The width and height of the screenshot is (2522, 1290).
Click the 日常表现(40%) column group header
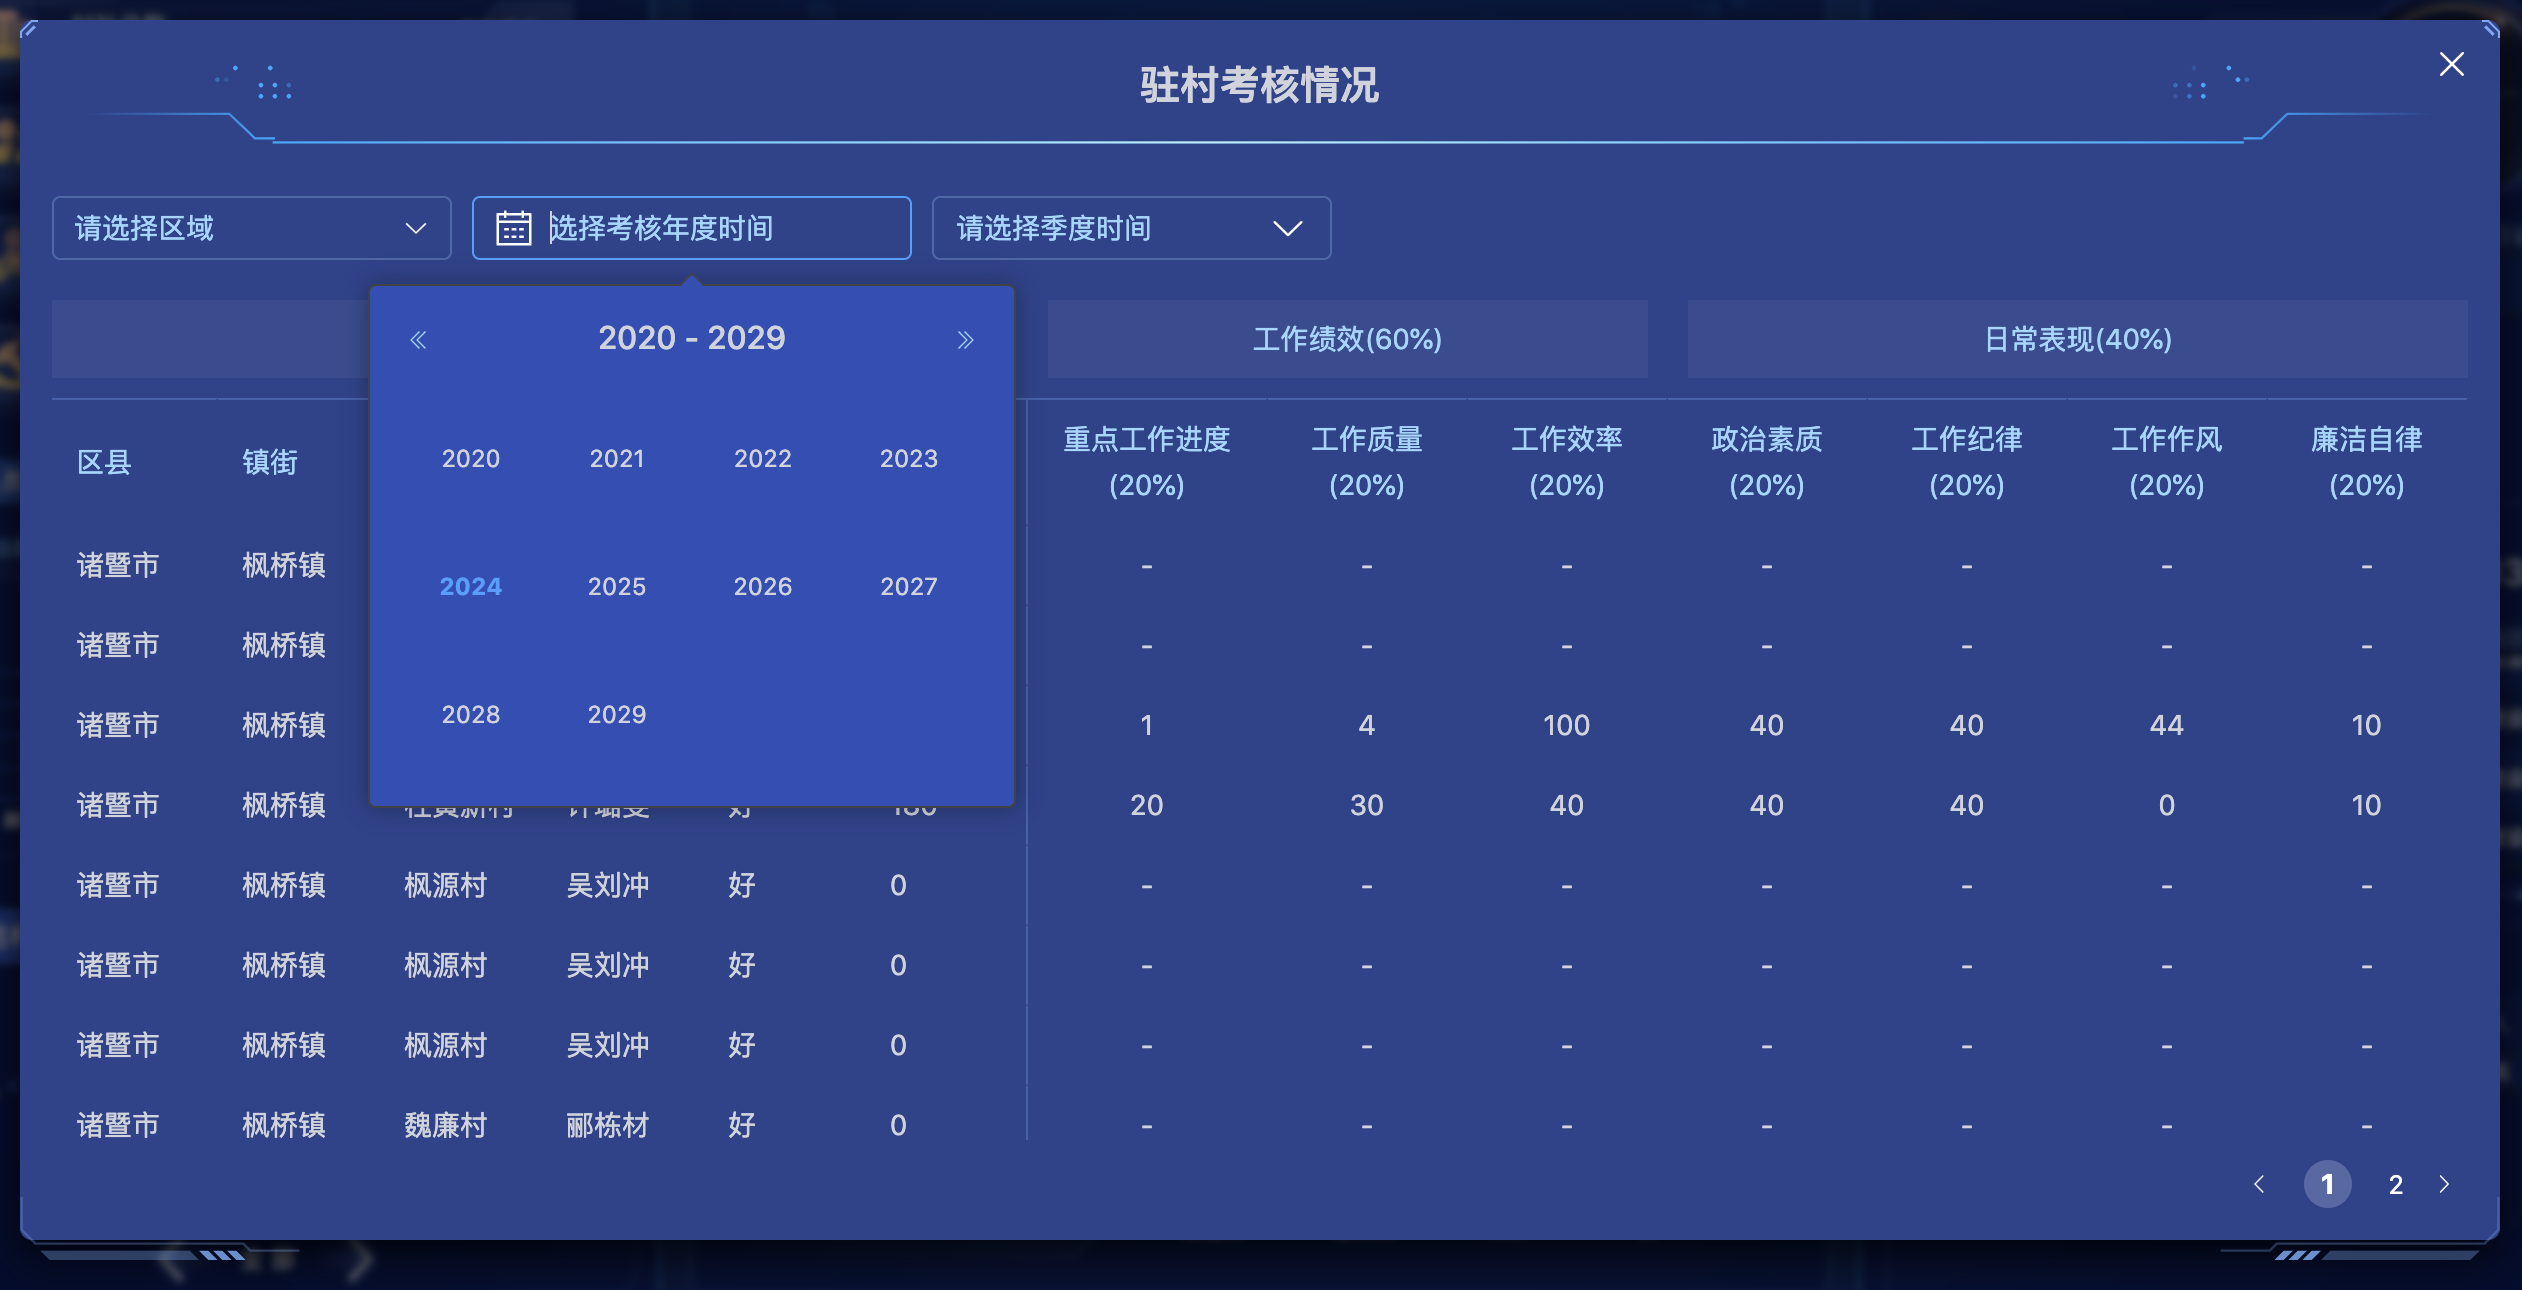pos(2077,339)
